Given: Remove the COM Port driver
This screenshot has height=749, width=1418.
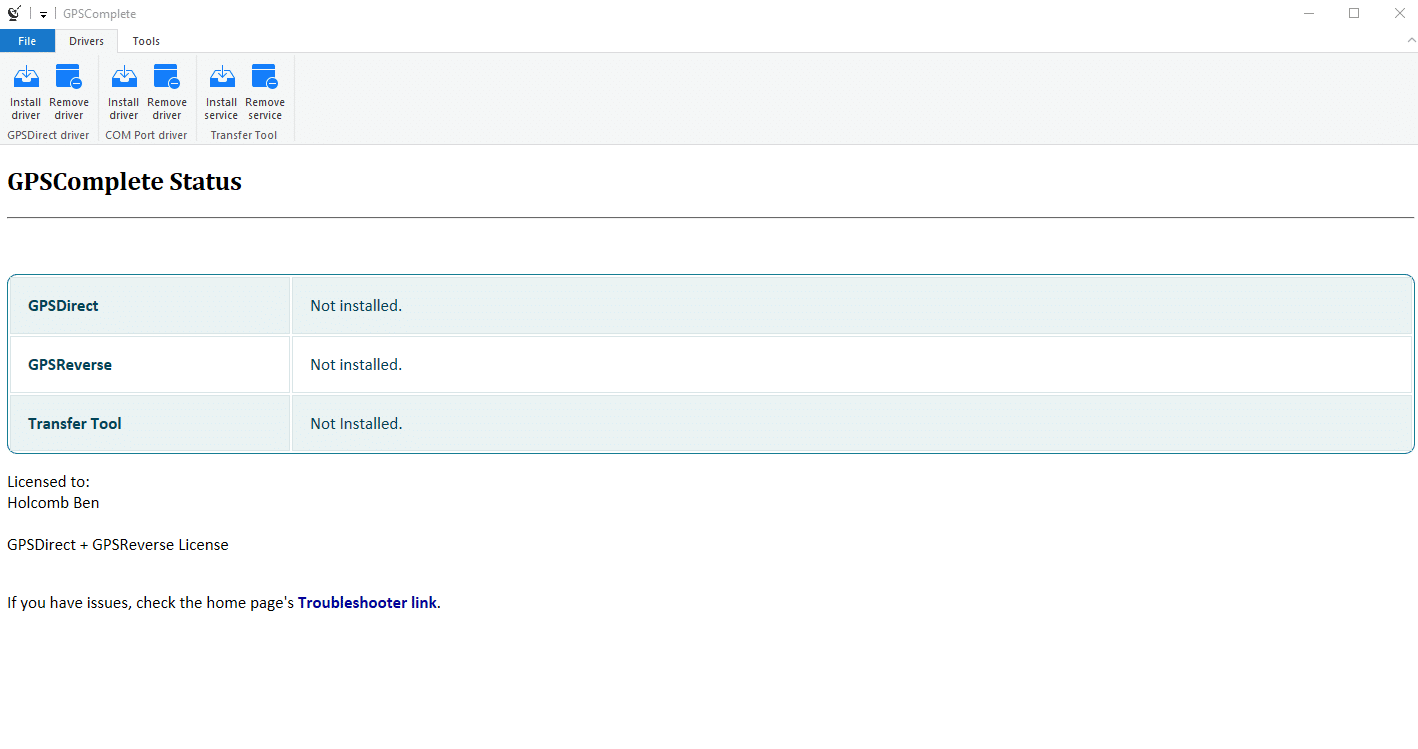Looking at the screenshot, I should tap(167, 91).
